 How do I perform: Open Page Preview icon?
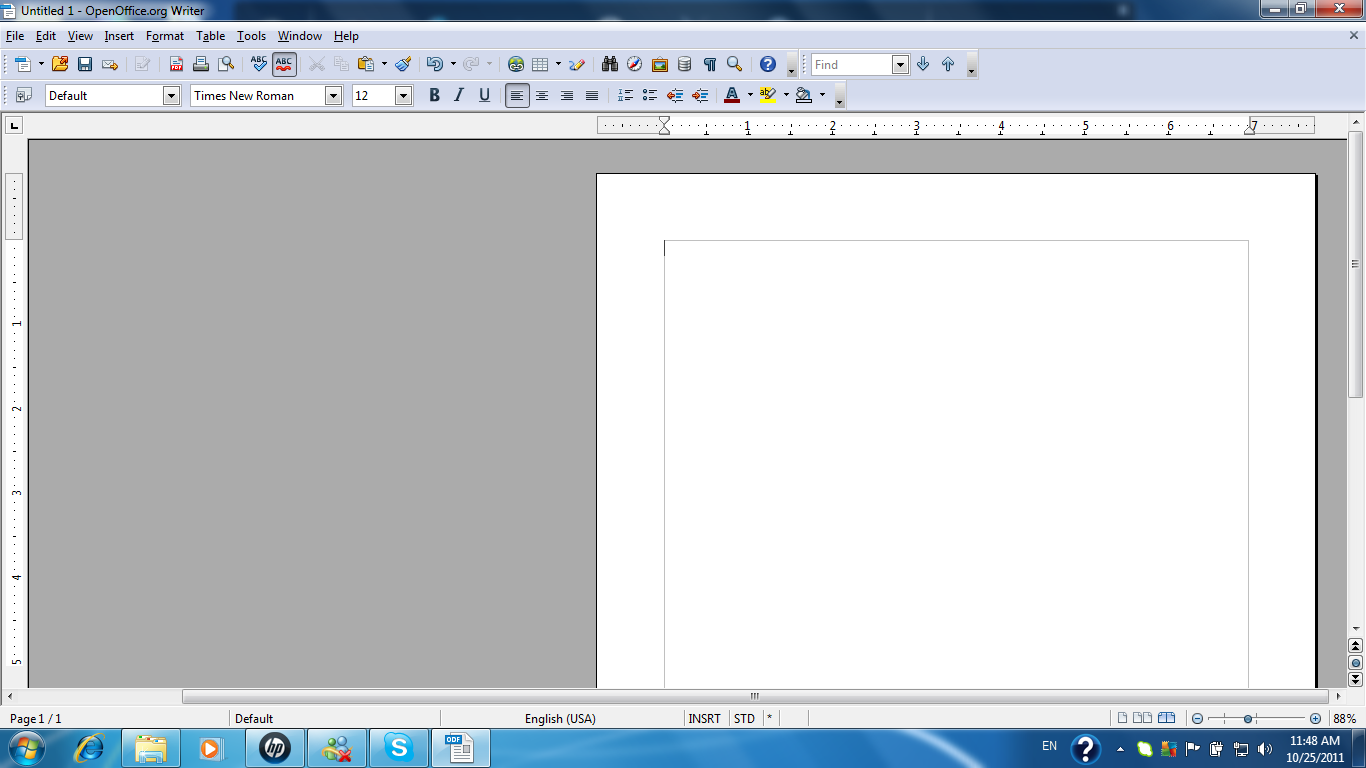(226, 64)
